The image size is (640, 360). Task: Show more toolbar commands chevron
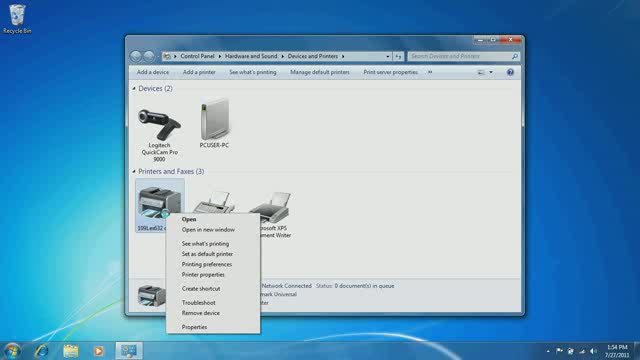pyautogui.click(x=430, y=72)
